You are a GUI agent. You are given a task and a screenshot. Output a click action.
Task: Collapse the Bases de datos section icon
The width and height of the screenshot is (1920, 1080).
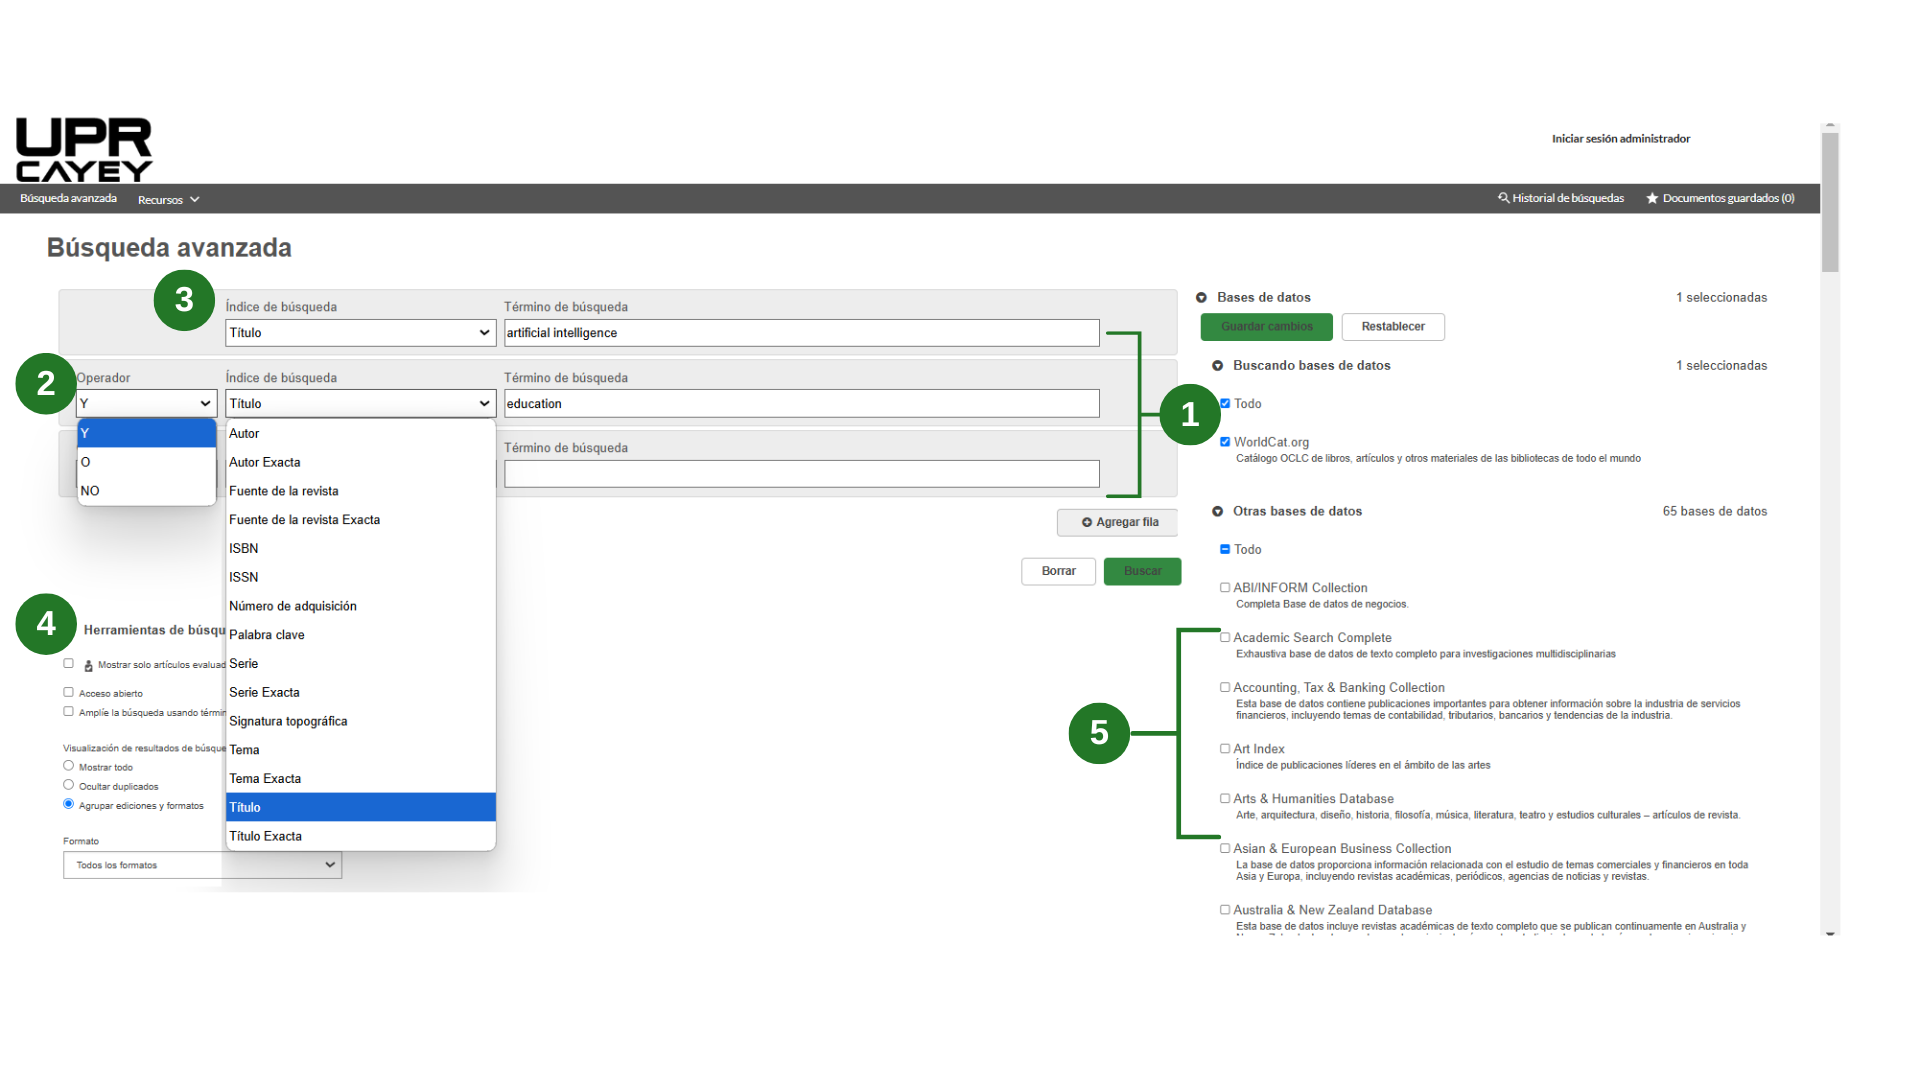click(x=1202, y=297)
